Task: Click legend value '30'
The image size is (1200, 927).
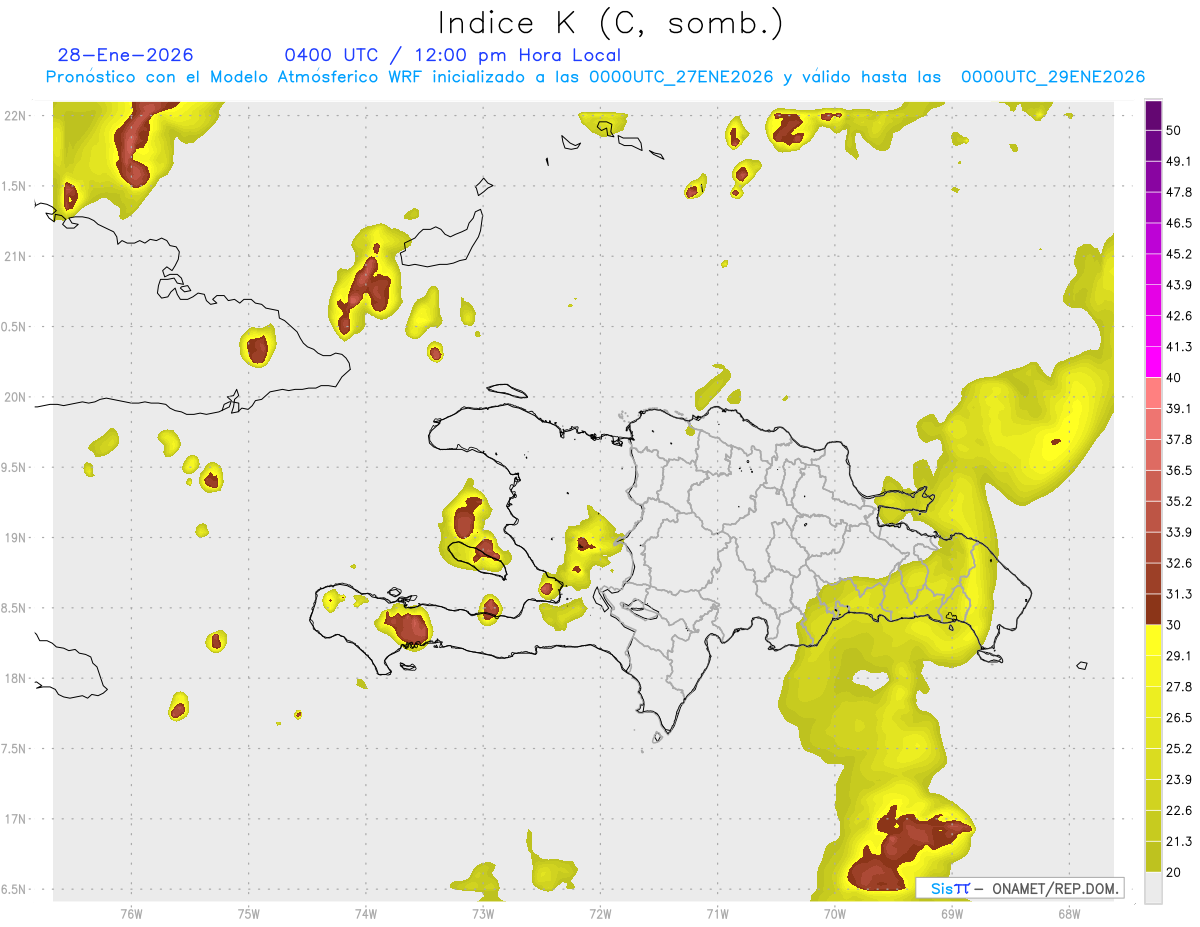Action: click(x=1174, y=626)
